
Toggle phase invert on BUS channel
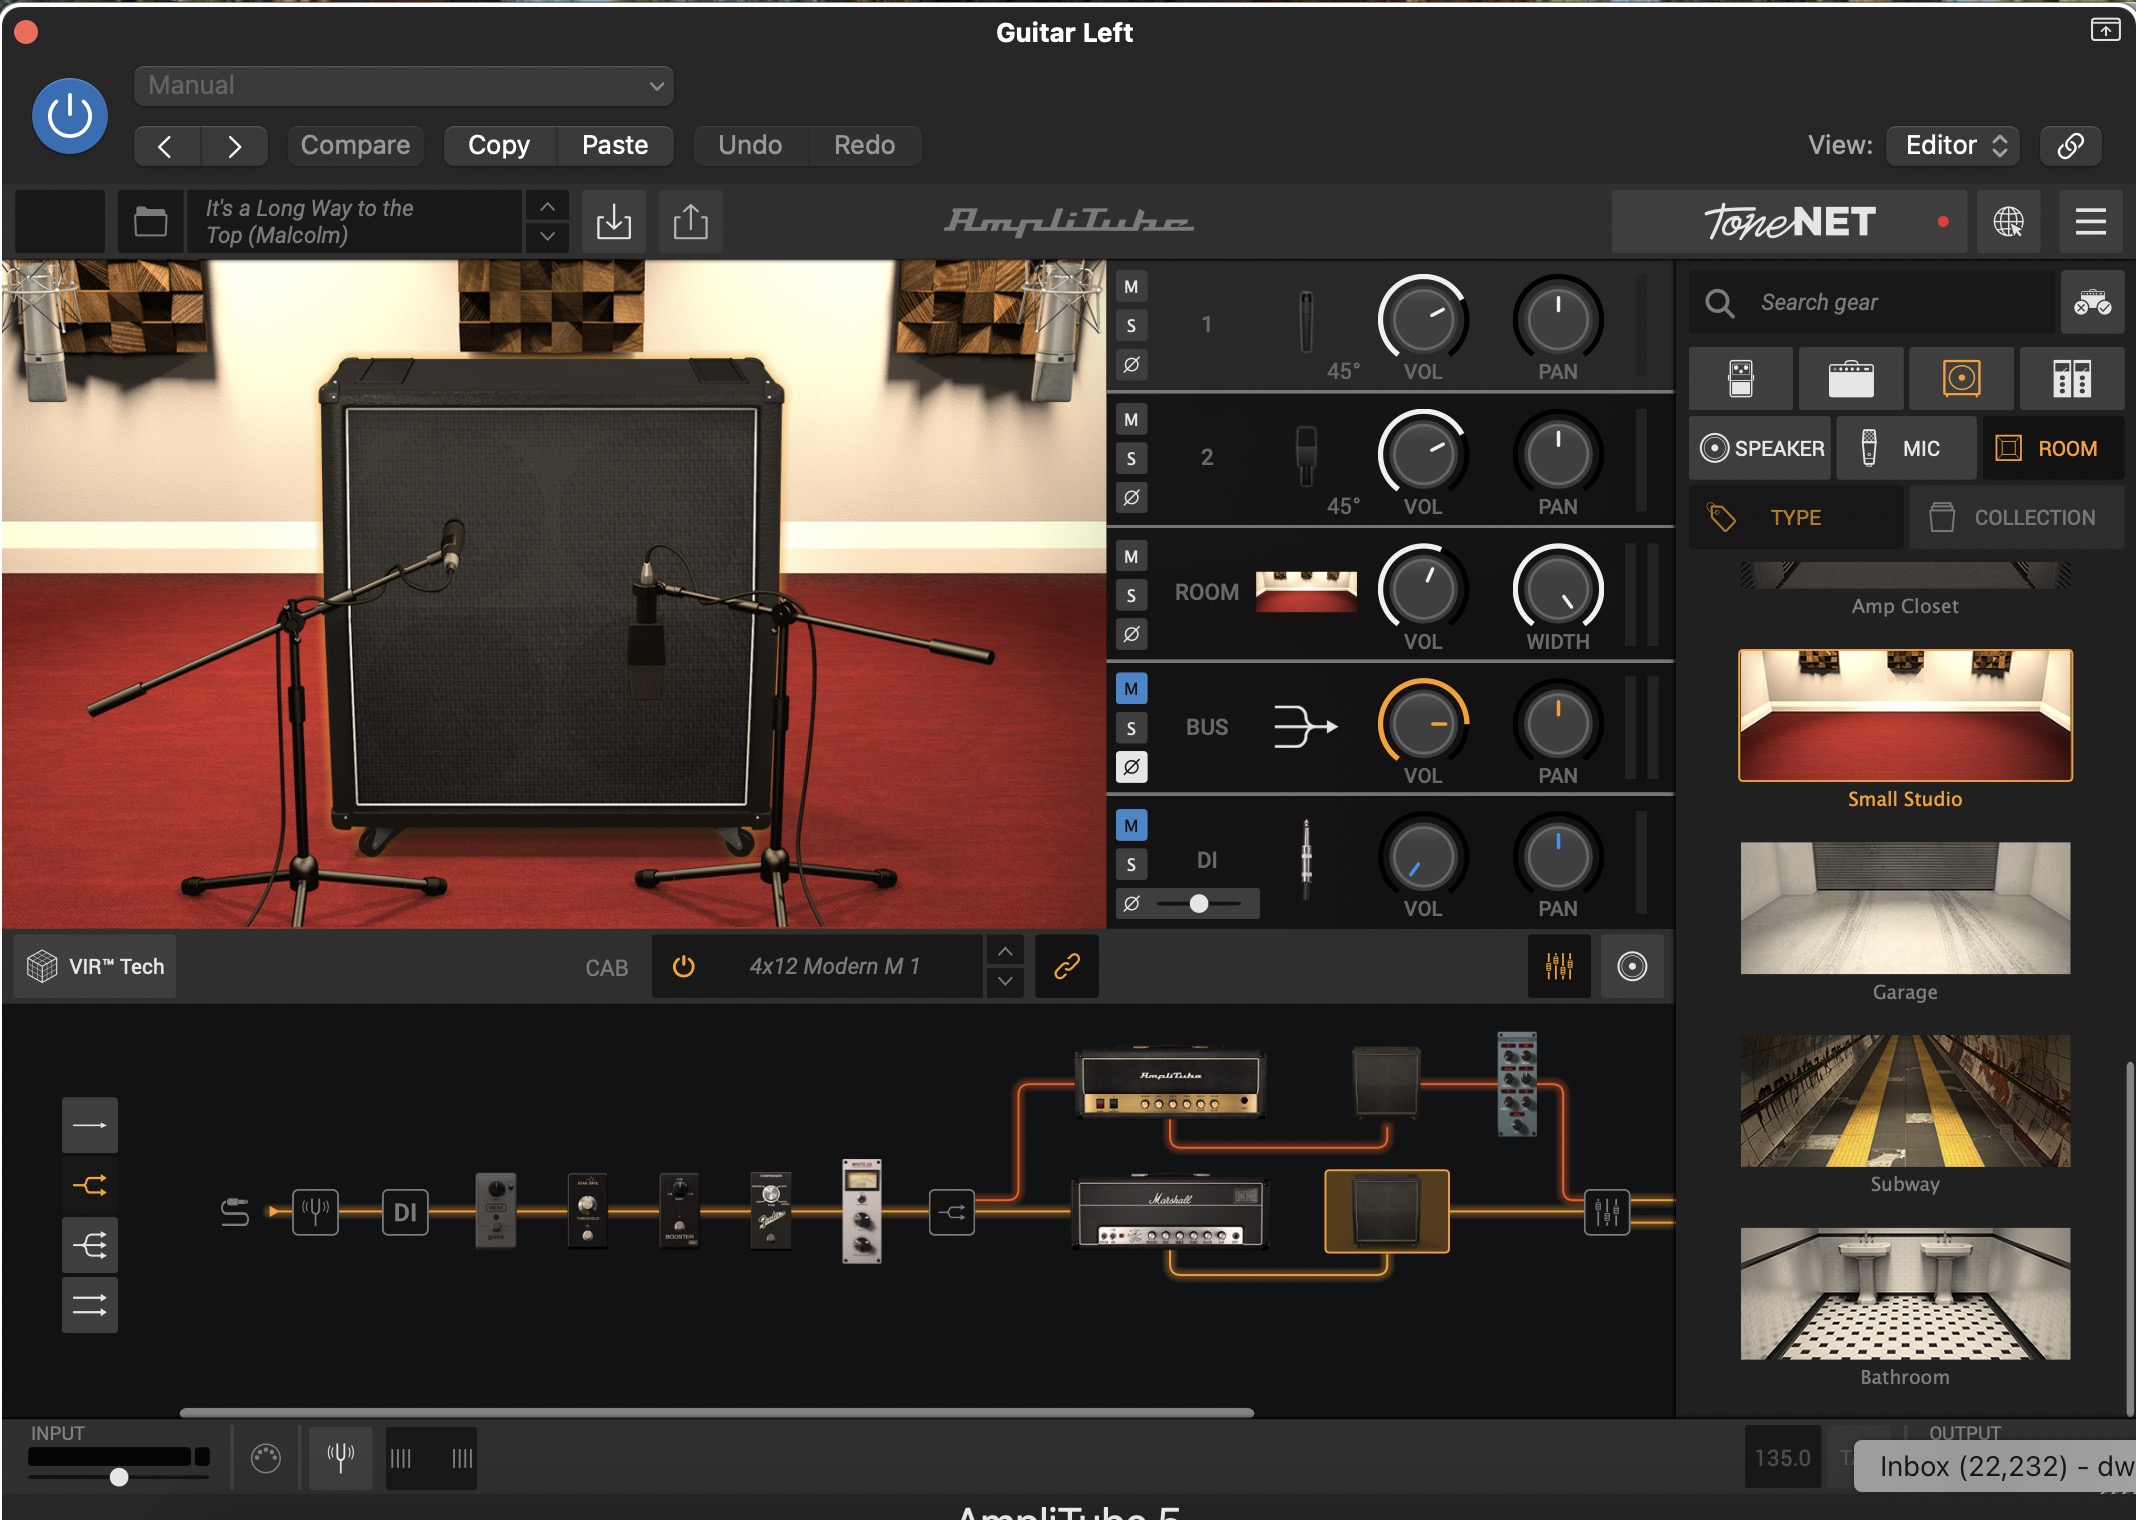pos(1131,767)
